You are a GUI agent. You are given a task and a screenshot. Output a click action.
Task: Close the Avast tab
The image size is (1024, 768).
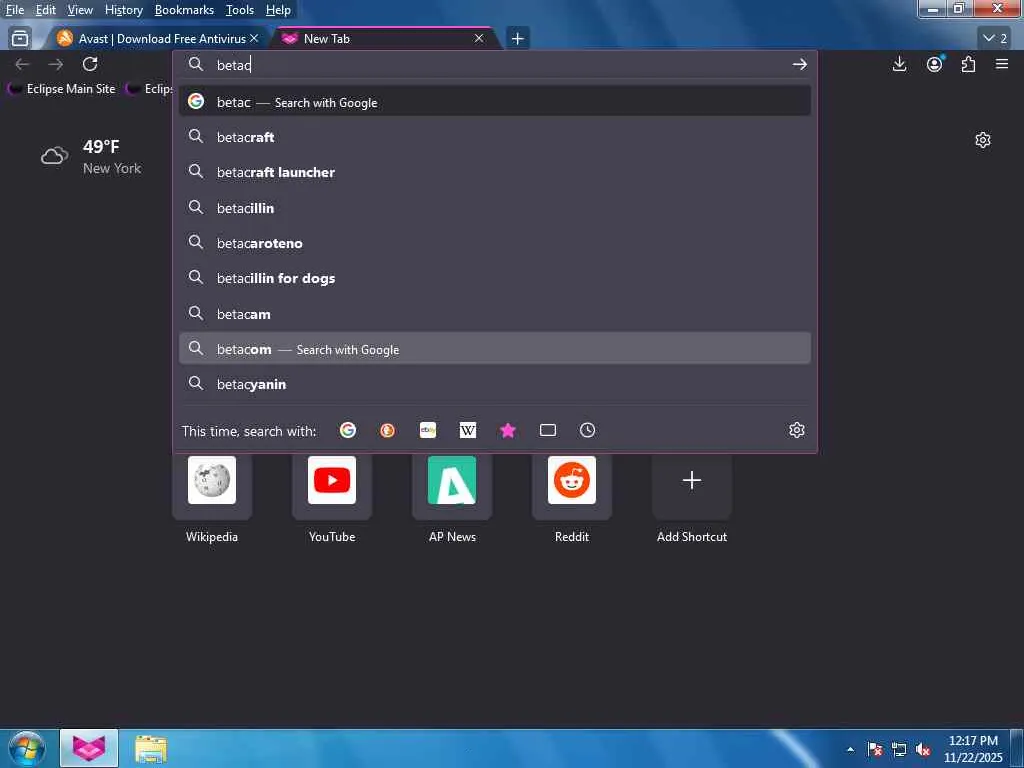(x=254, y=39)
